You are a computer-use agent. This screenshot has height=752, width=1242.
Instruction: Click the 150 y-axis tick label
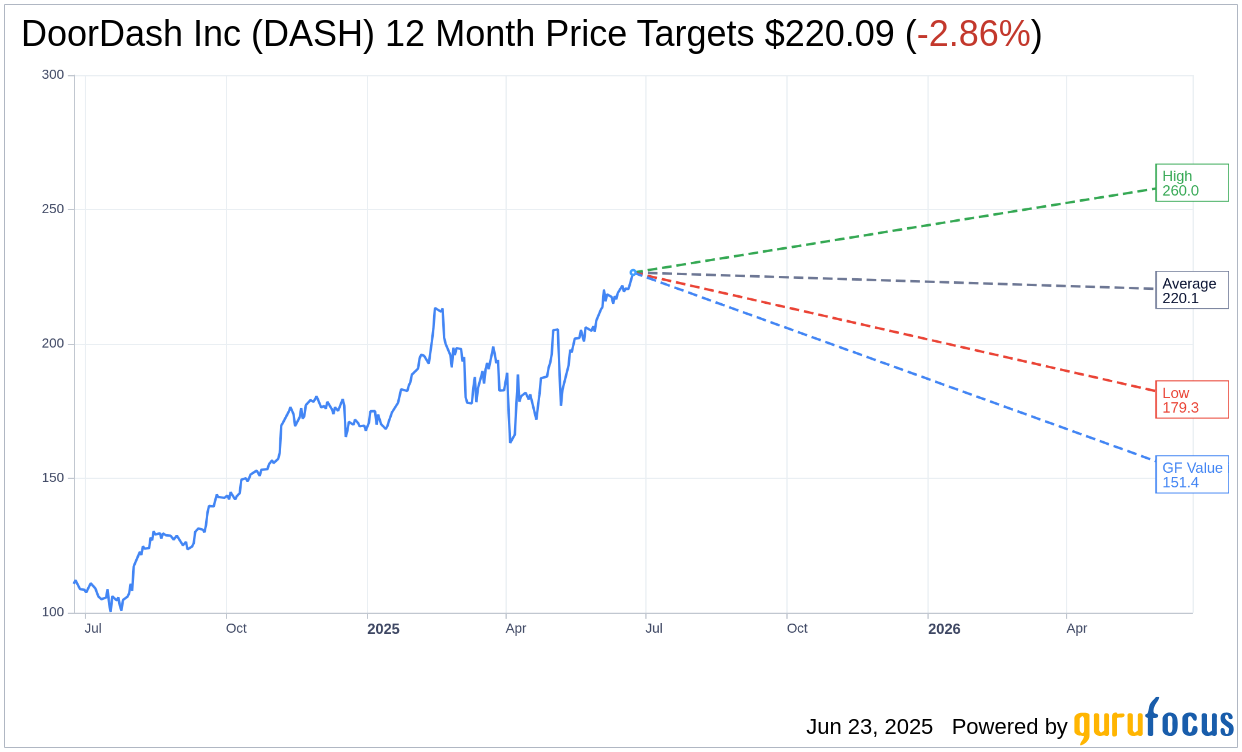click(x=53, y=478)
